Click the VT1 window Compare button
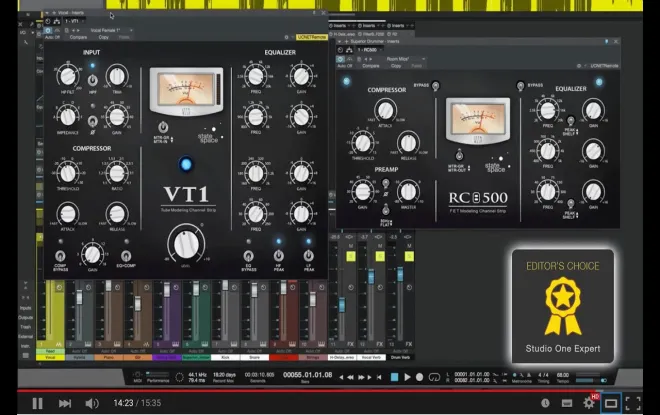This screenshot has height=415, width=660. pos(78,37)
